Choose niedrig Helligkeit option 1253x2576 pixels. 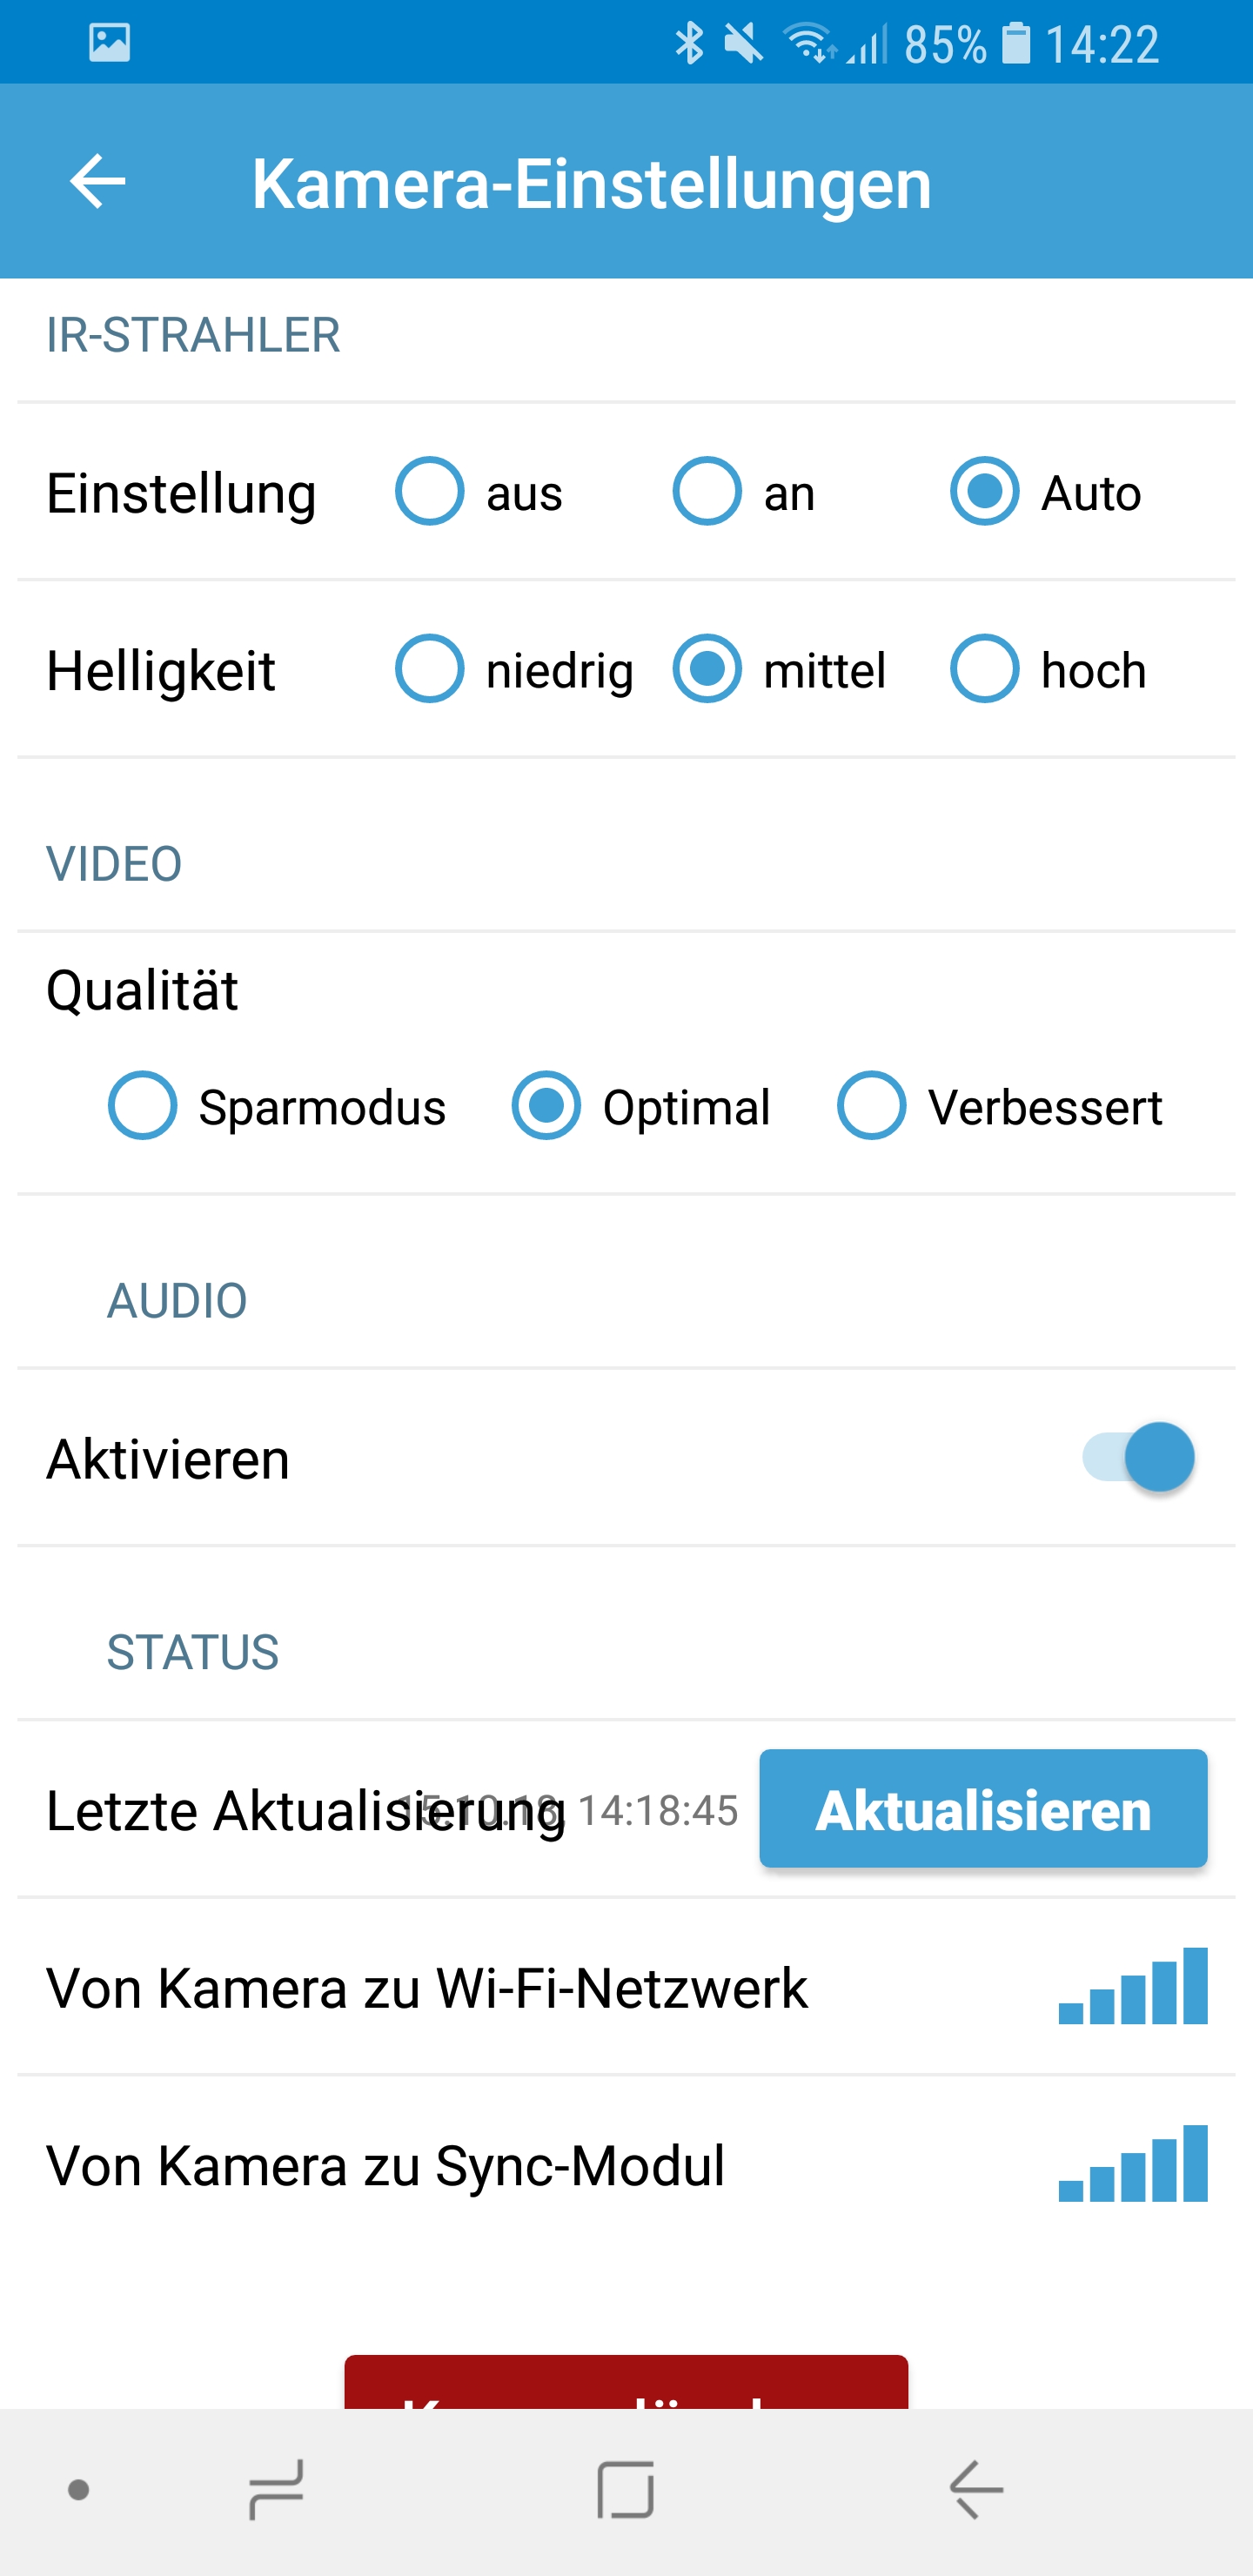[430, 669]
